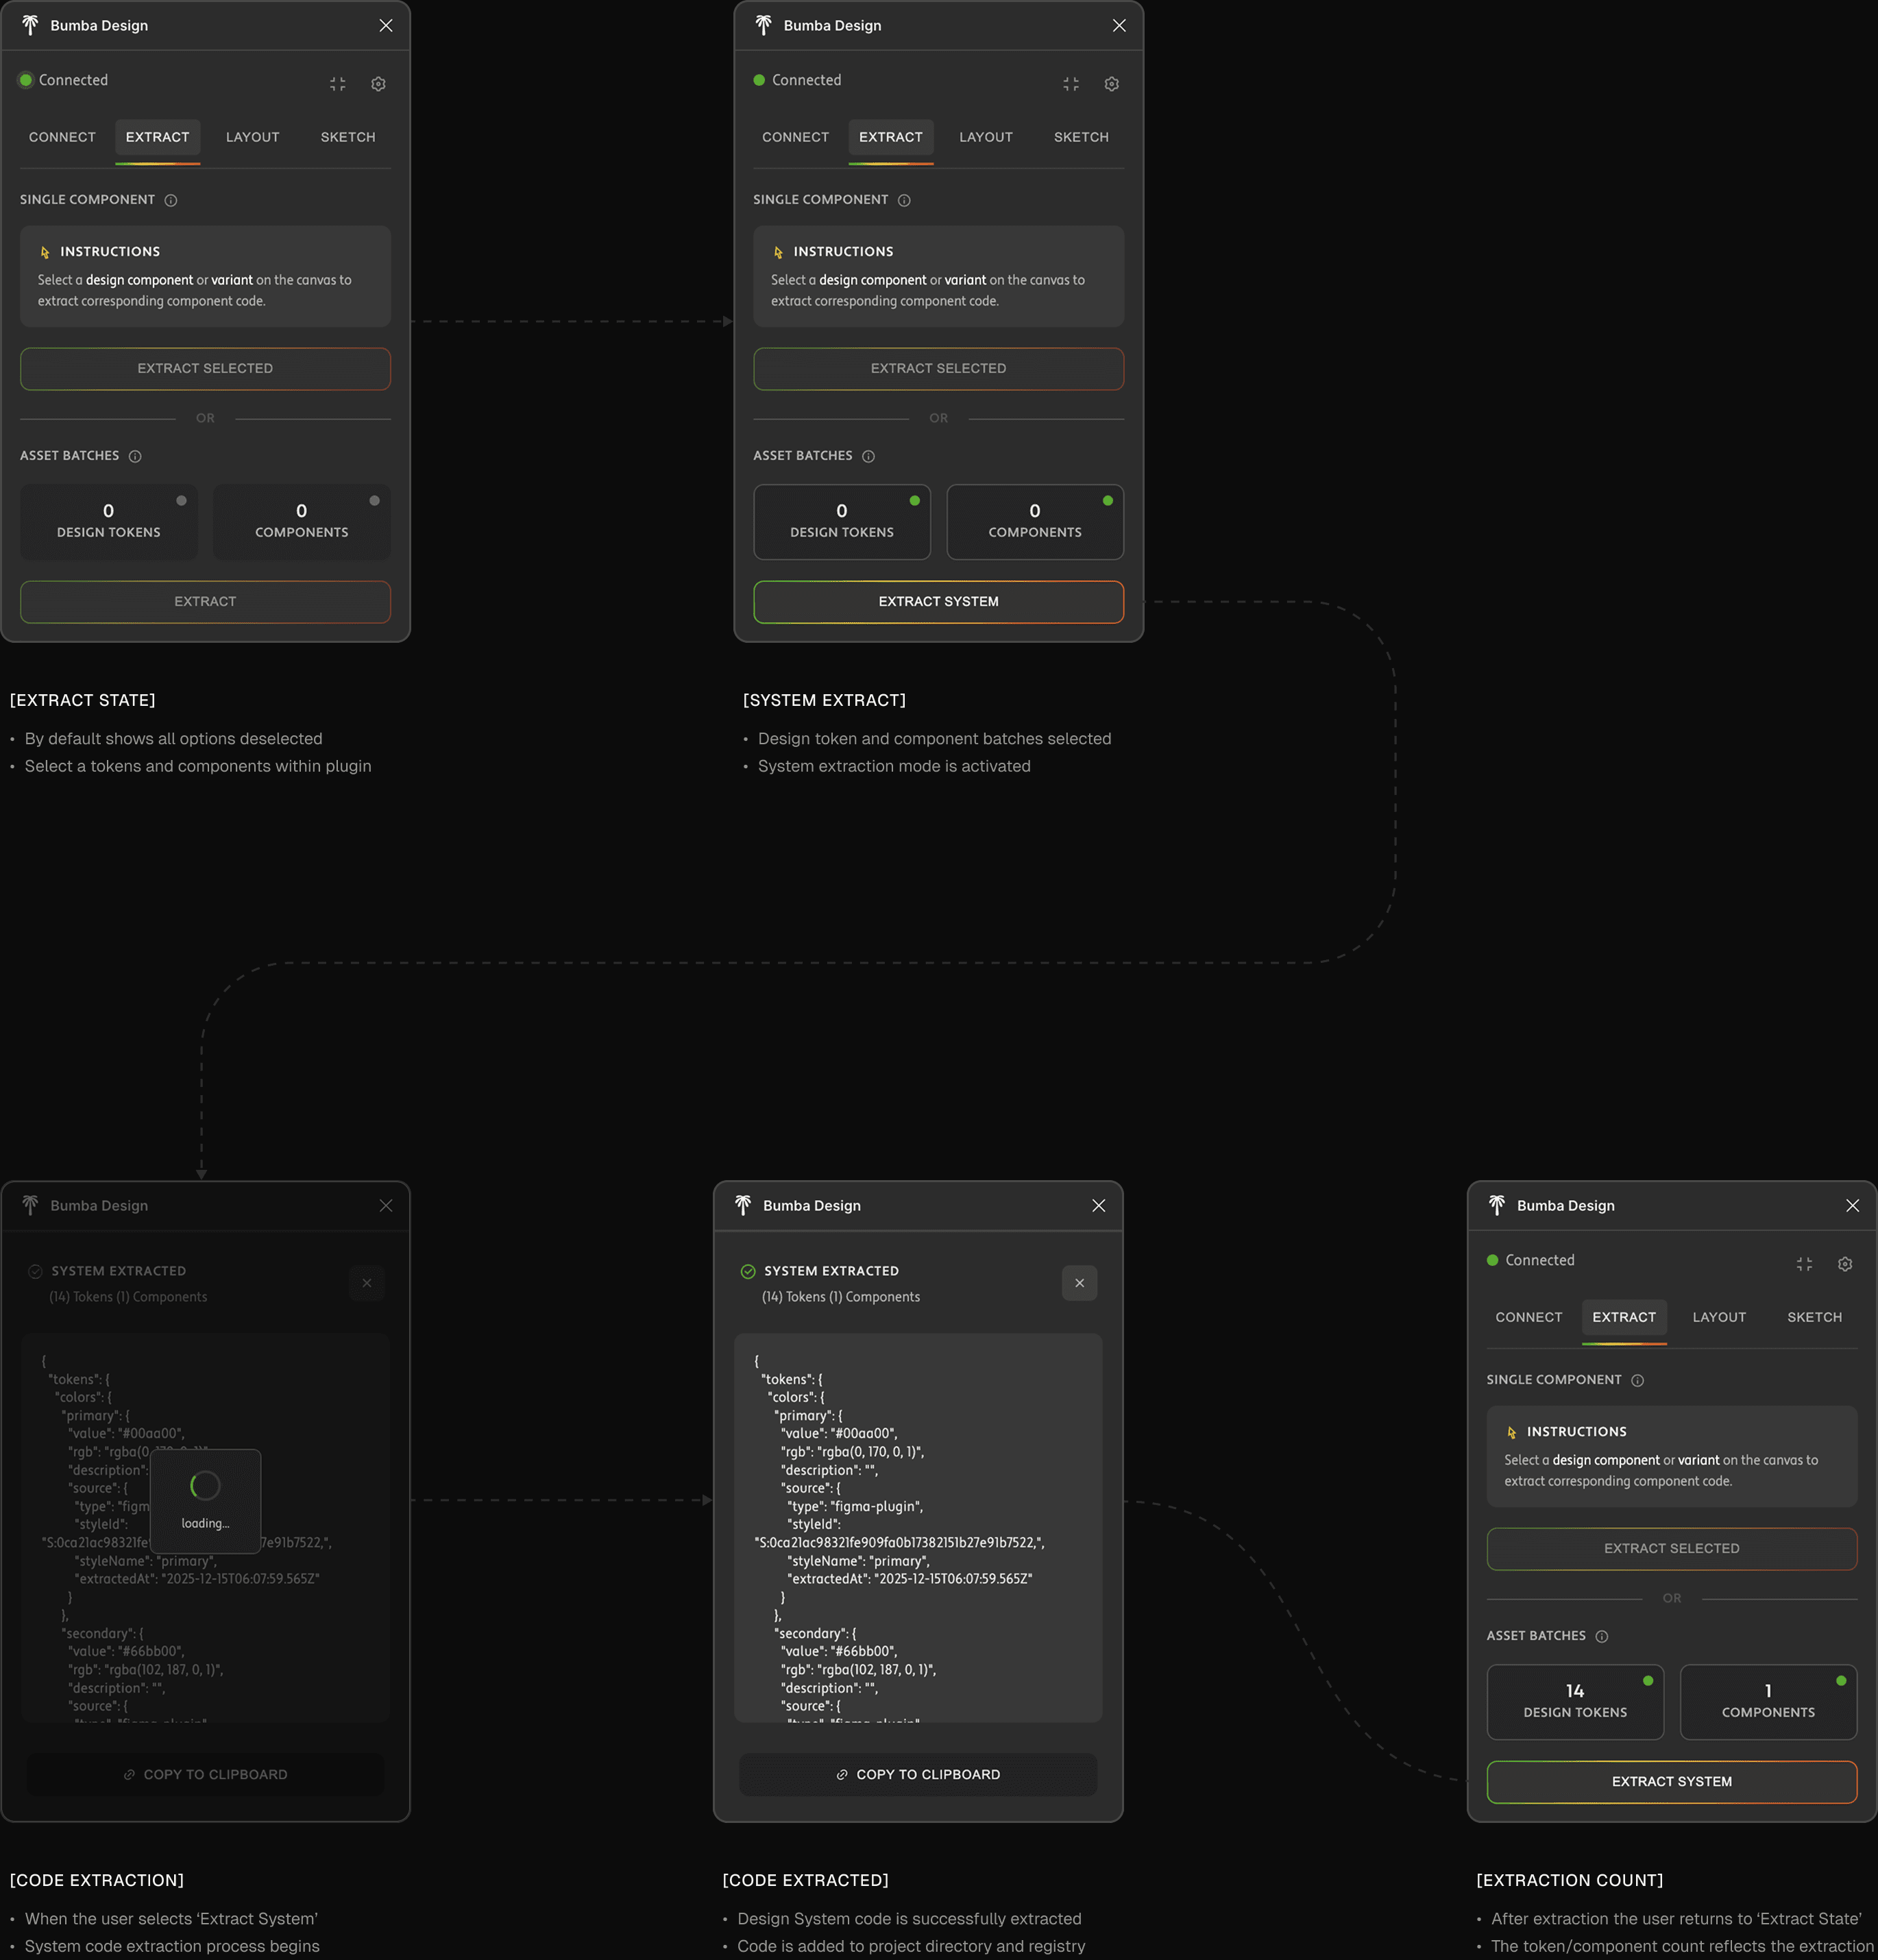The height and width of the screenshot is (1960, 1878).
Task: Toggle the 14 Design Tokens batch card
Action: (1574, 1701)
